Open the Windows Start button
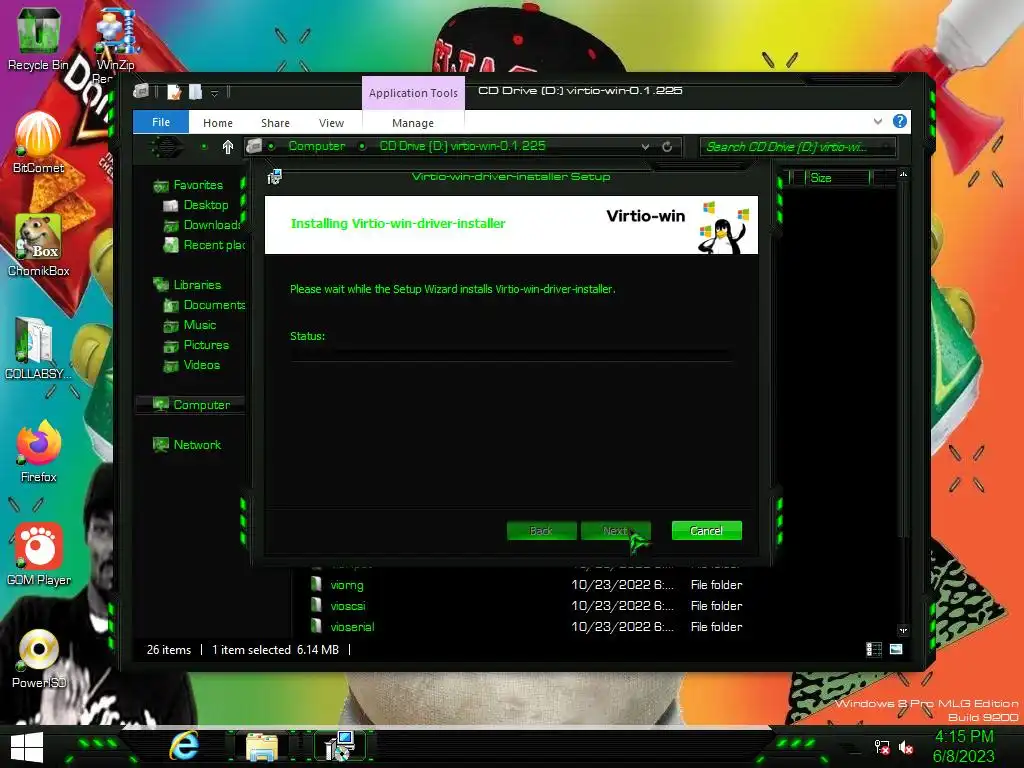This screenshot has width=1024, height=768. click(x=27, y=747)
